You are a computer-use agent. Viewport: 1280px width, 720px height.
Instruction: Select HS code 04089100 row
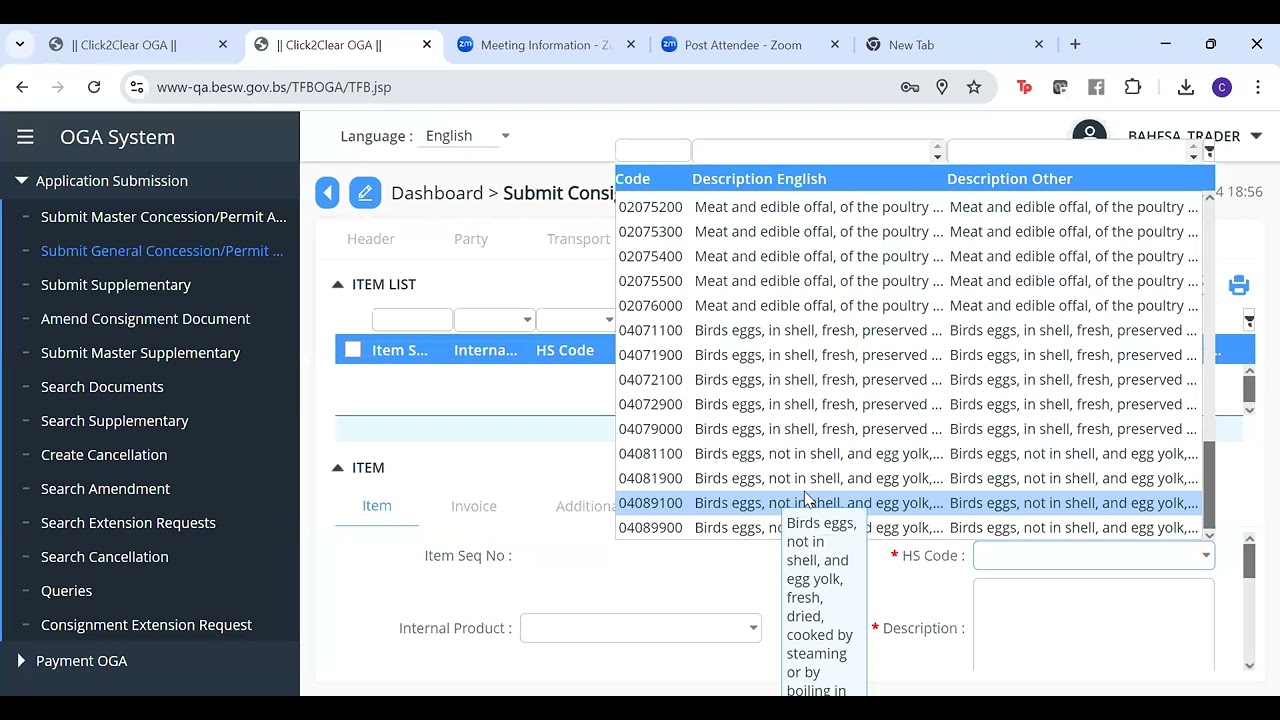tap(908, 503)
